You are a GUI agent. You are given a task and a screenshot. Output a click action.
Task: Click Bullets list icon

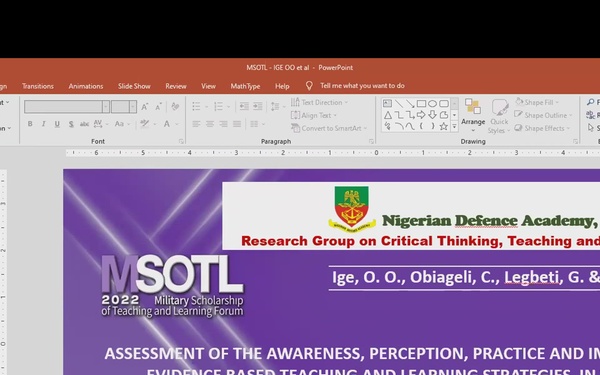[196, 106]
